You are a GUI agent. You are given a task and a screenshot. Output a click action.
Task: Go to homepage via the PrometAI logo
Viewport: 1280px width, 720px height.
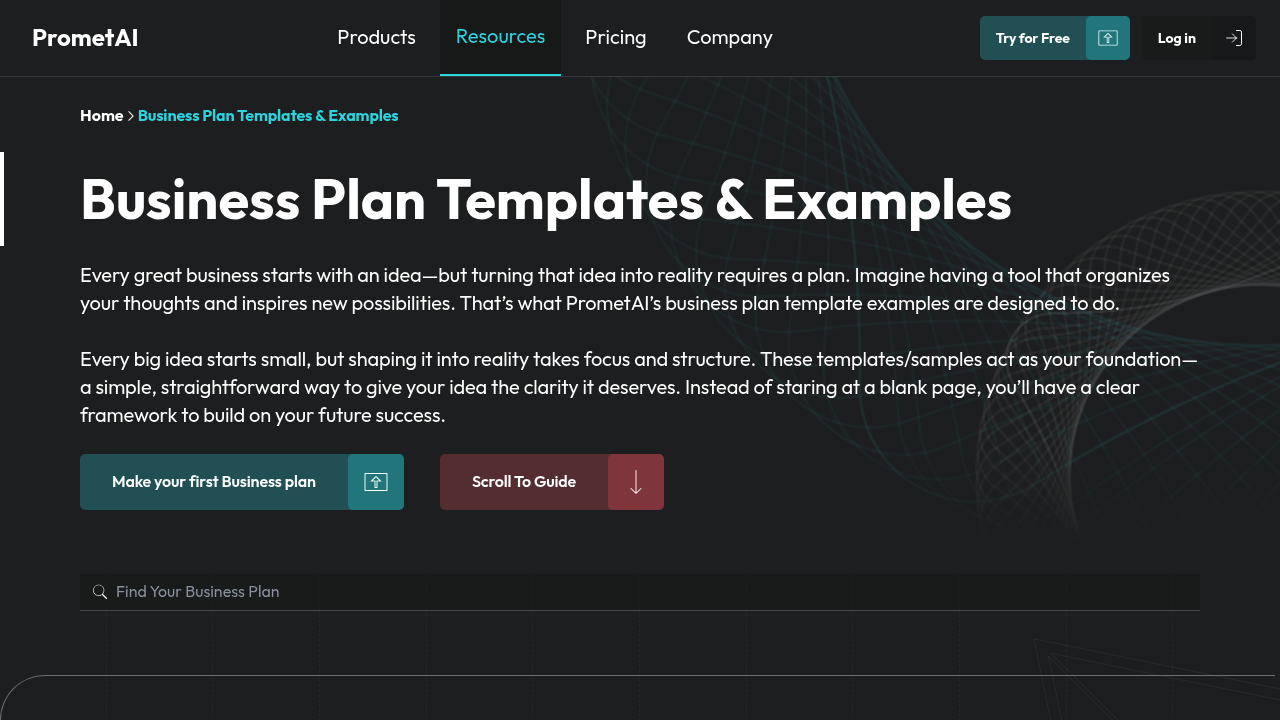coord(85,38)
